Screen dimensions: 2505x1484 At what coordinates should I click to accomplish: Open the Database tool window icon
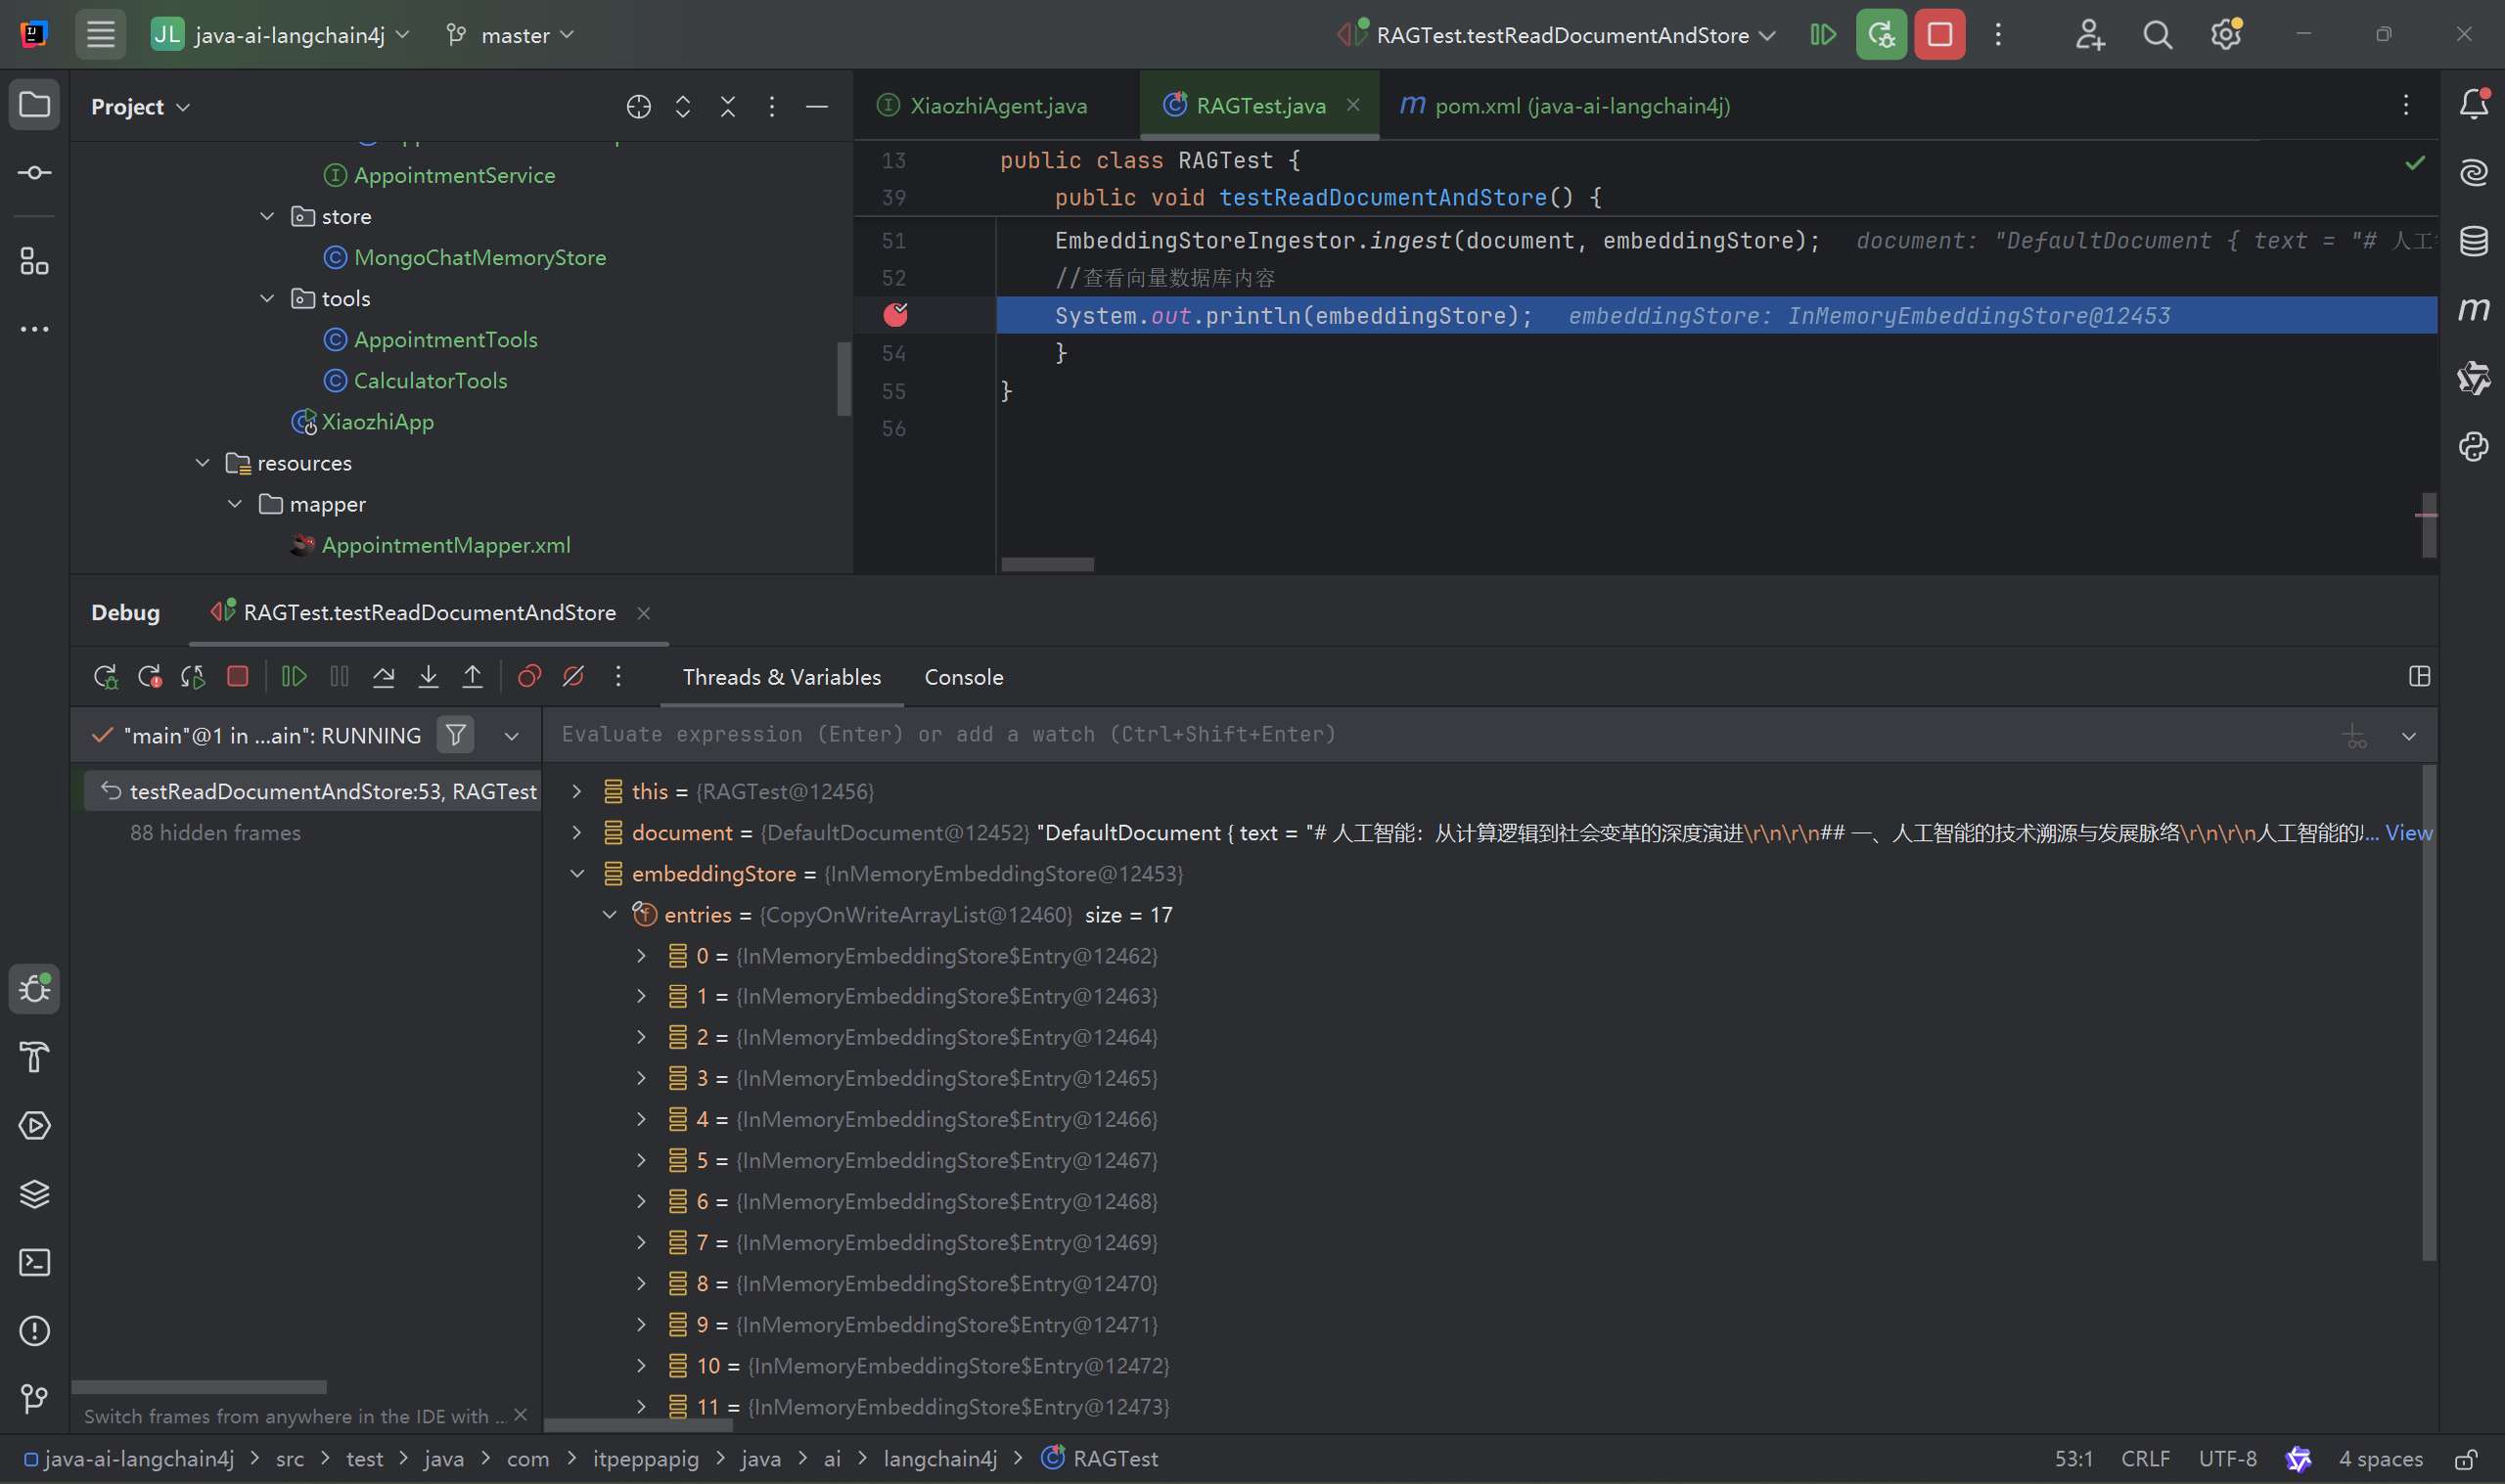coord(2473,241)
